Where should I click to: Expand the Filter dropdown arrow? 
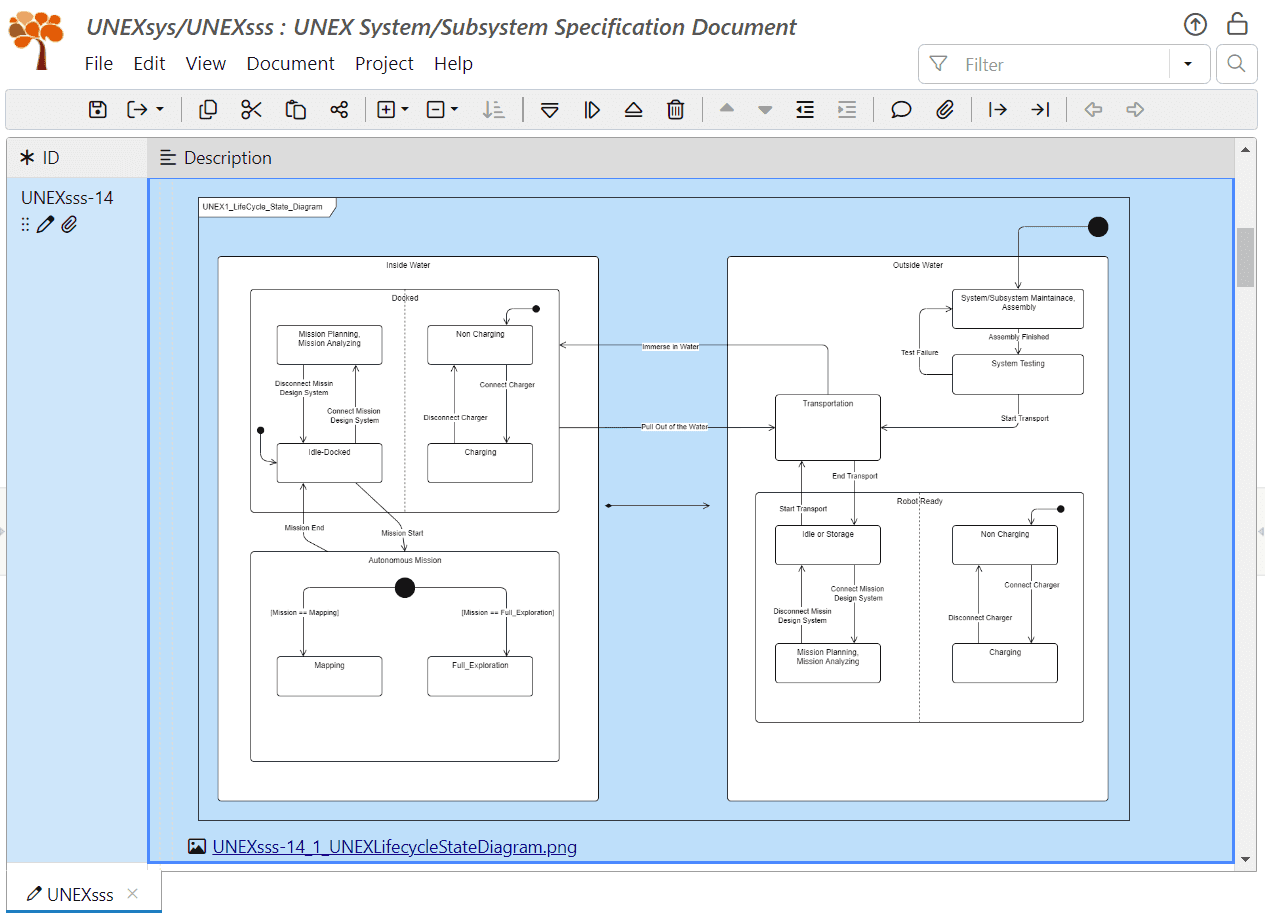(1188, 64)
